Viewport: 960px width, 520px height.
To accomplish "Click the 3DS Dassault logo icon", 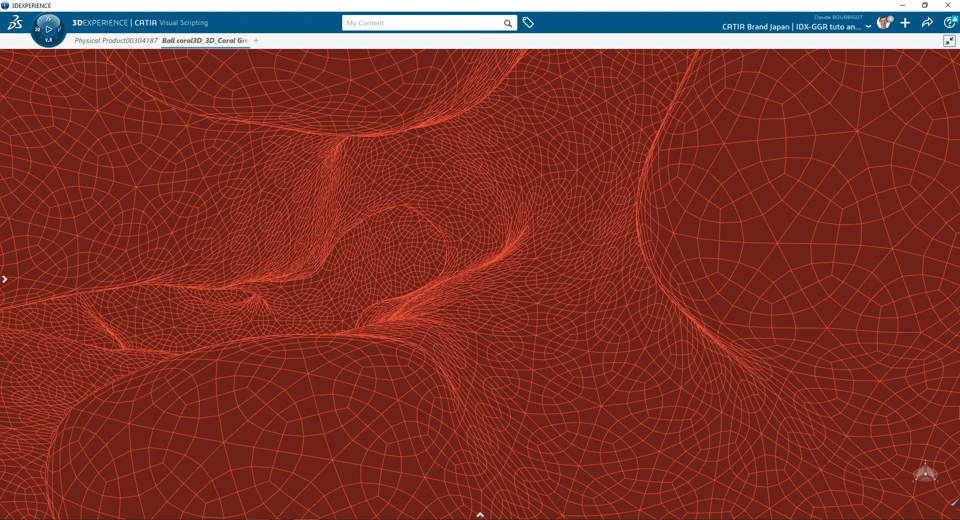I will [15, 23].
